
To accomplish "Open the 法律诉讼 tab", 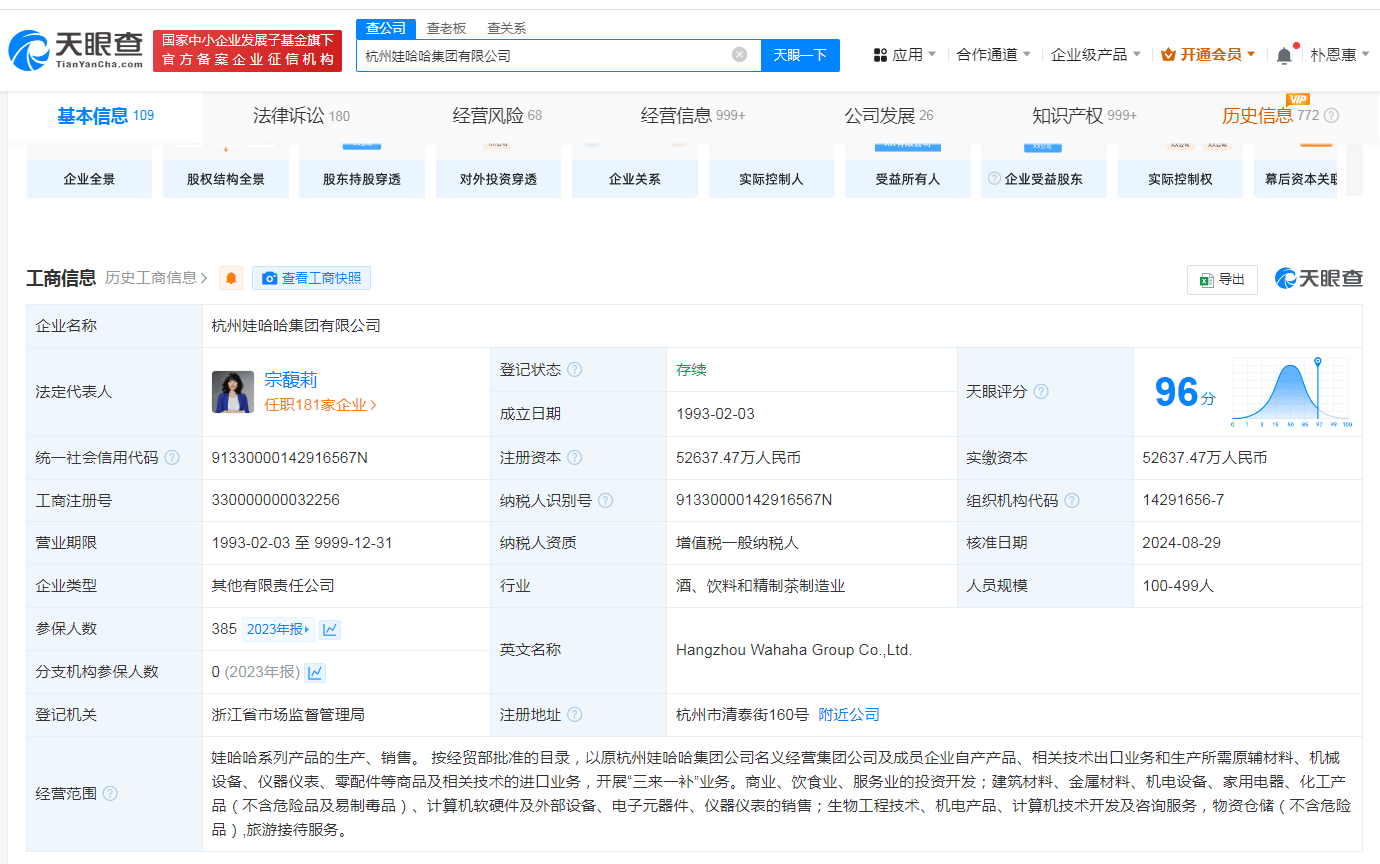I will (301, 116).
